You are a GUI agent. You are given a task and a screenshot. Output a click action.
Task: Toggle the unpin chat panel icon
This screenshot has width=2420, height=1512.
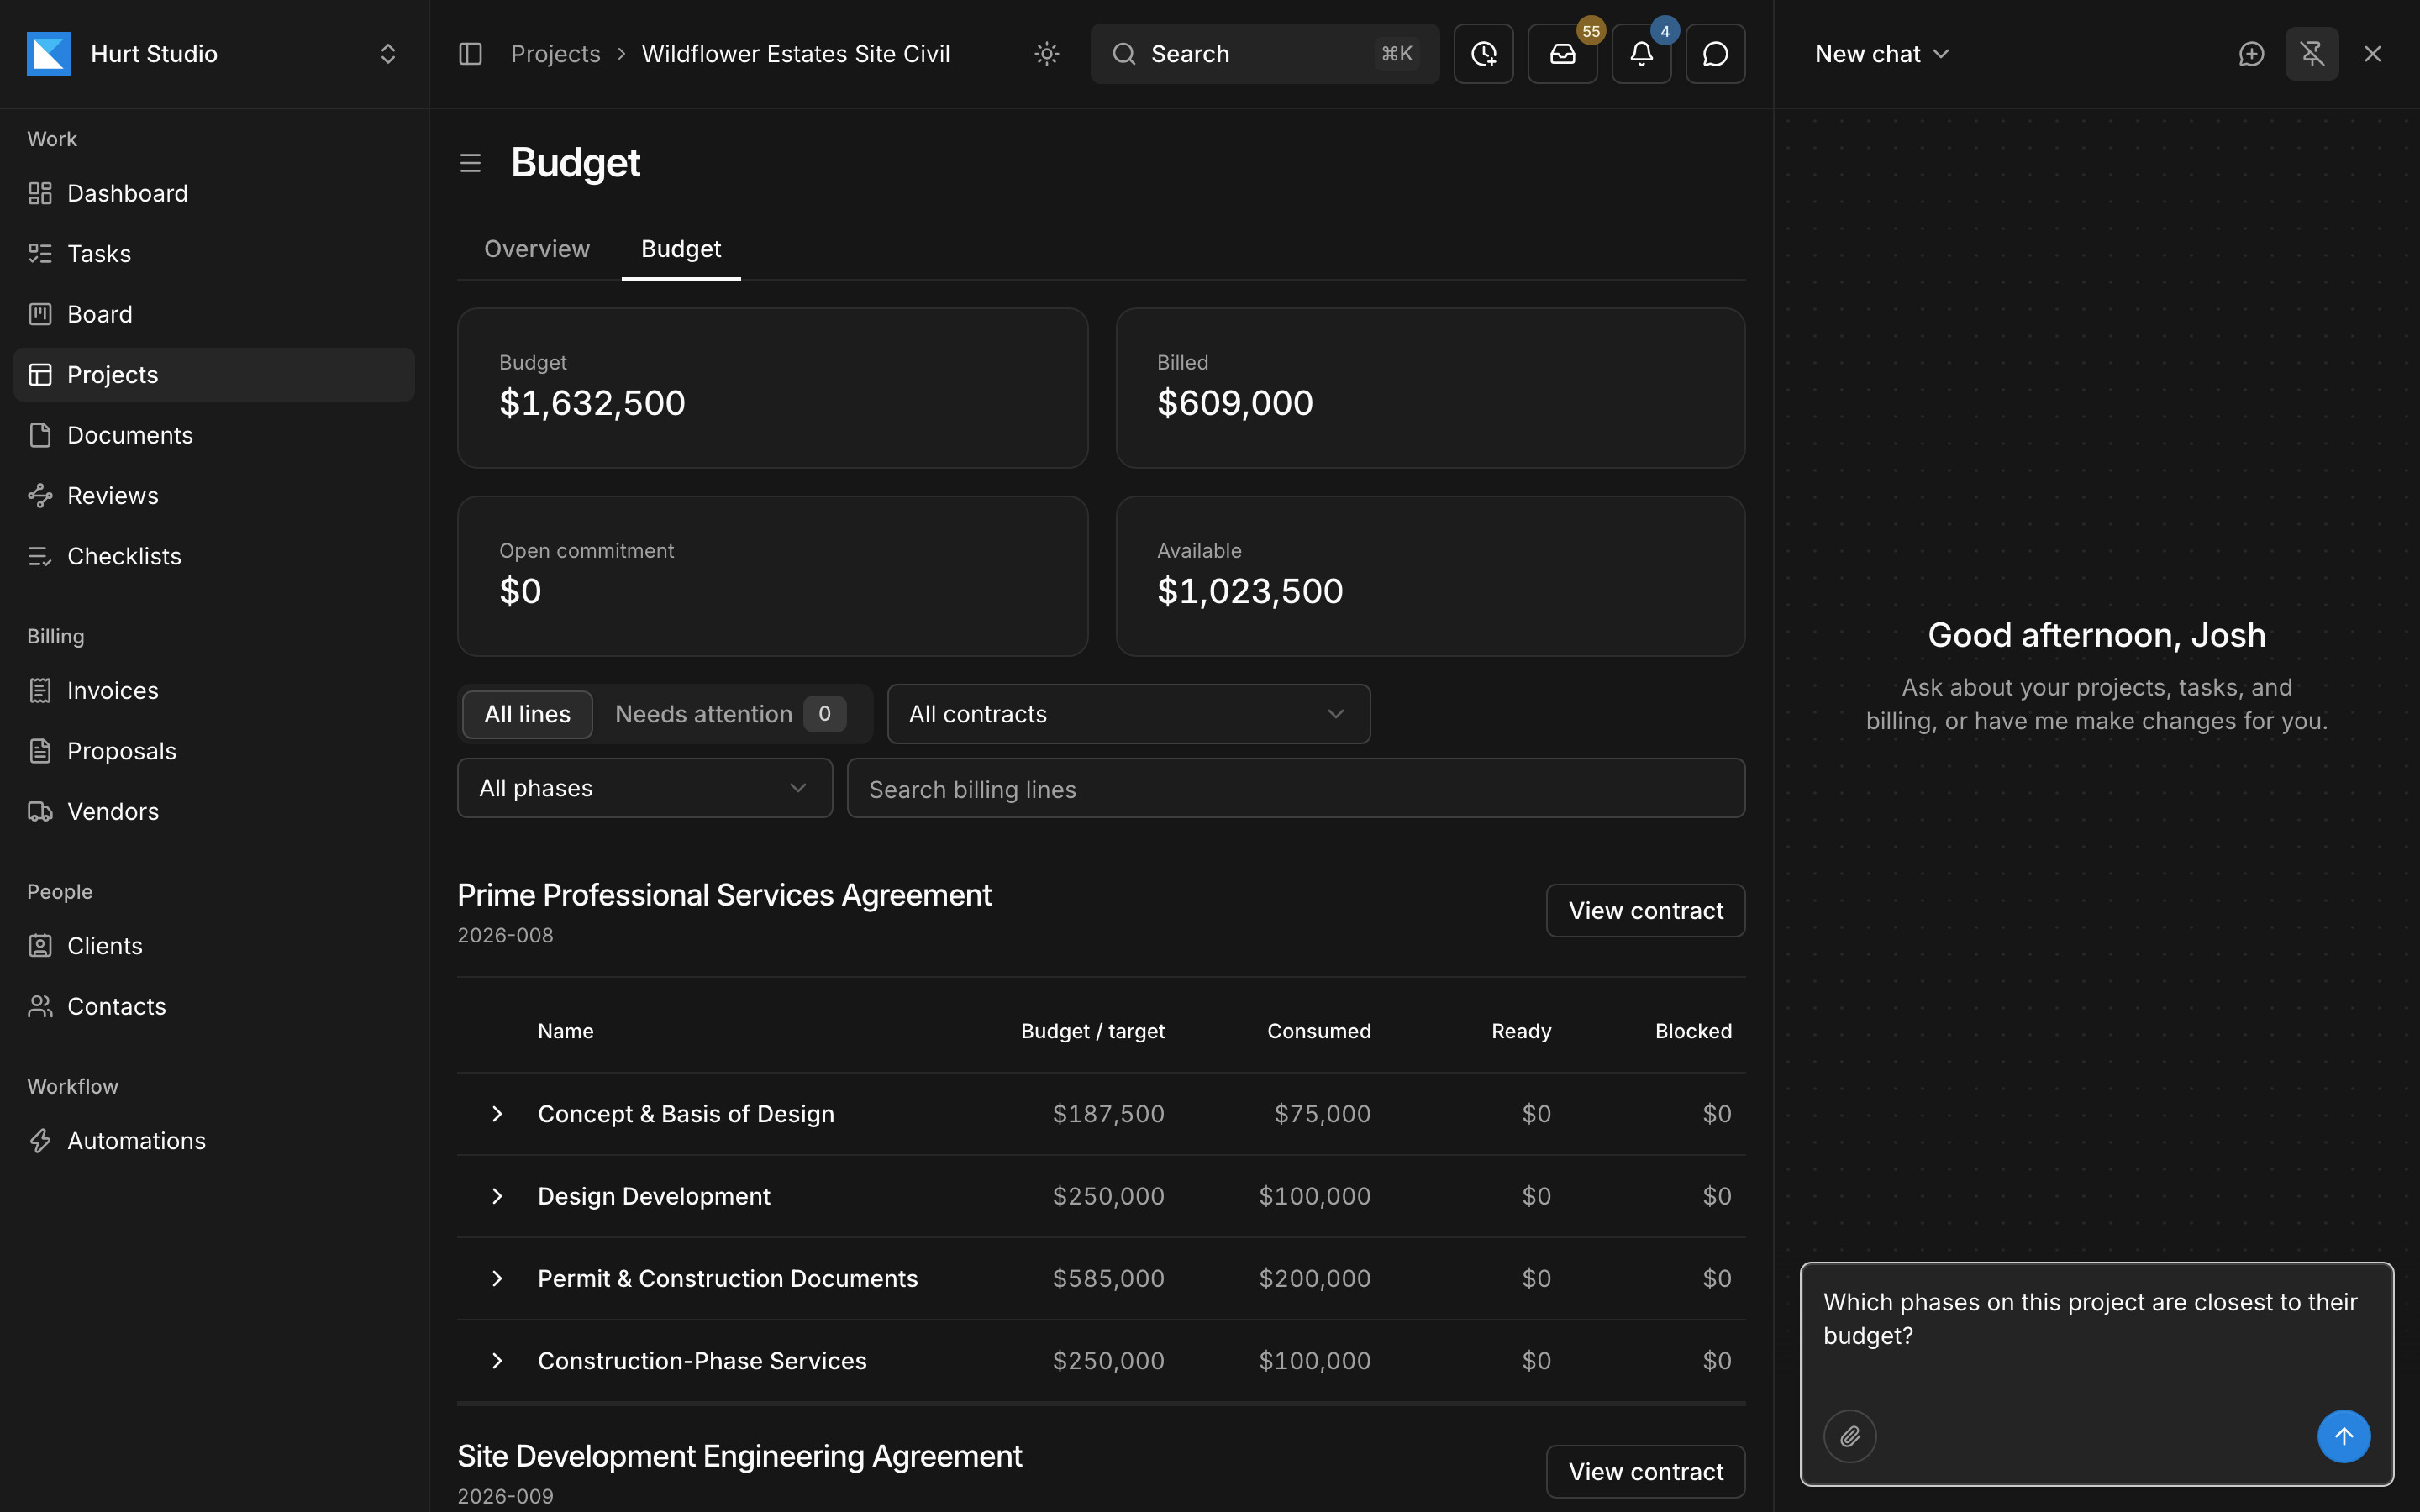point(2311,54)
